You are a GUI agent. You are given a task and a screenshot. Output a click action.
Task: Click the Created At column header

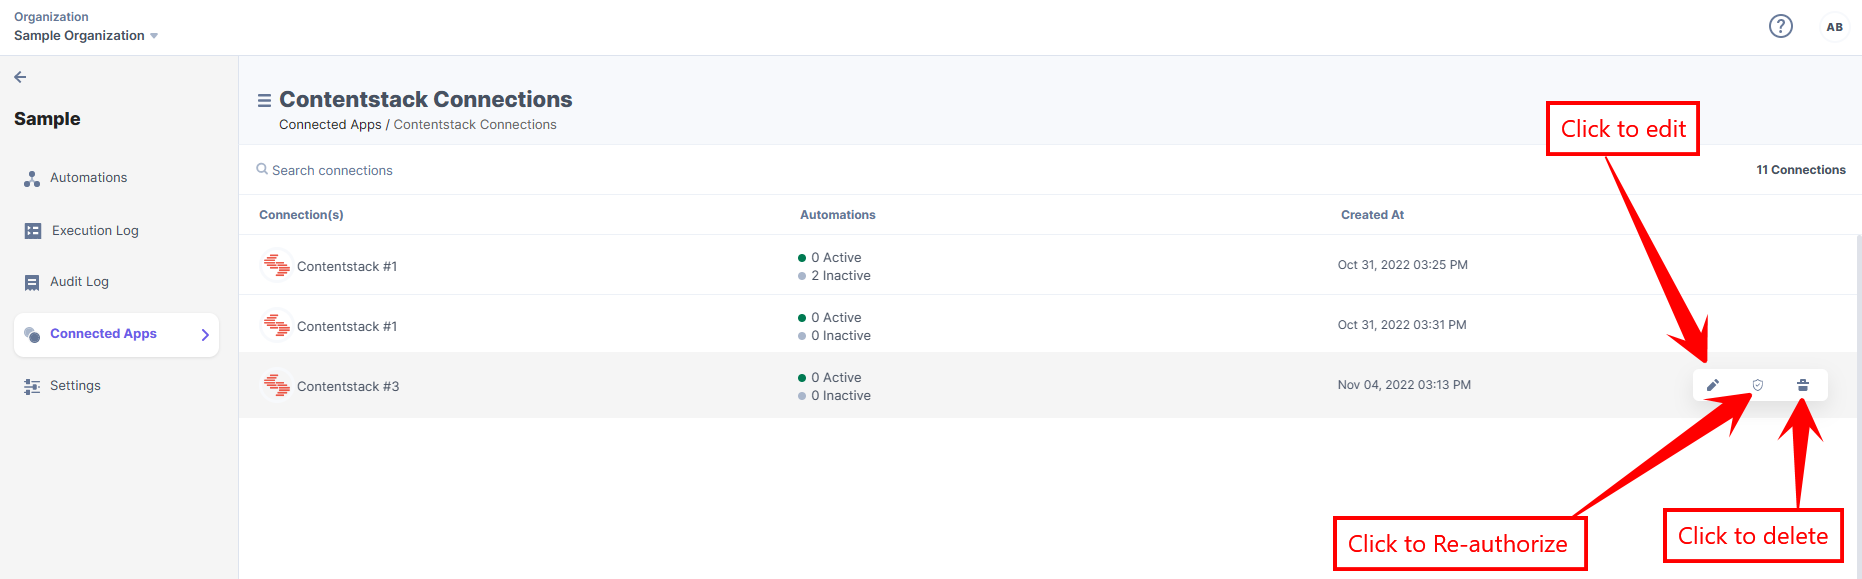[x=1372, y=215]
